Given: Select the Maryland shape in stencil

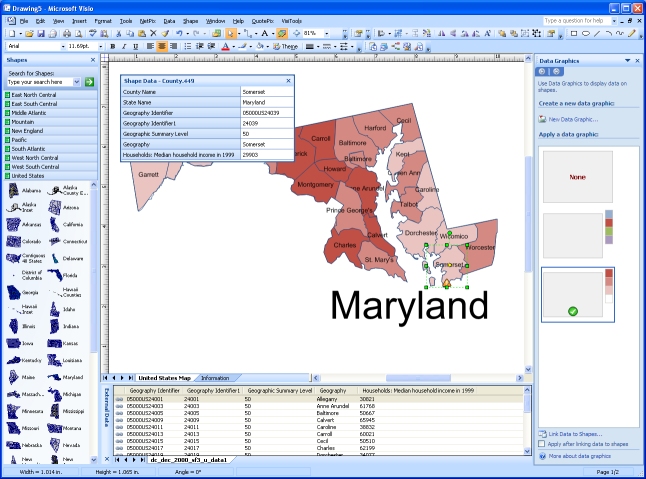Looking at the screenshot, I should [x=65, y=377].
